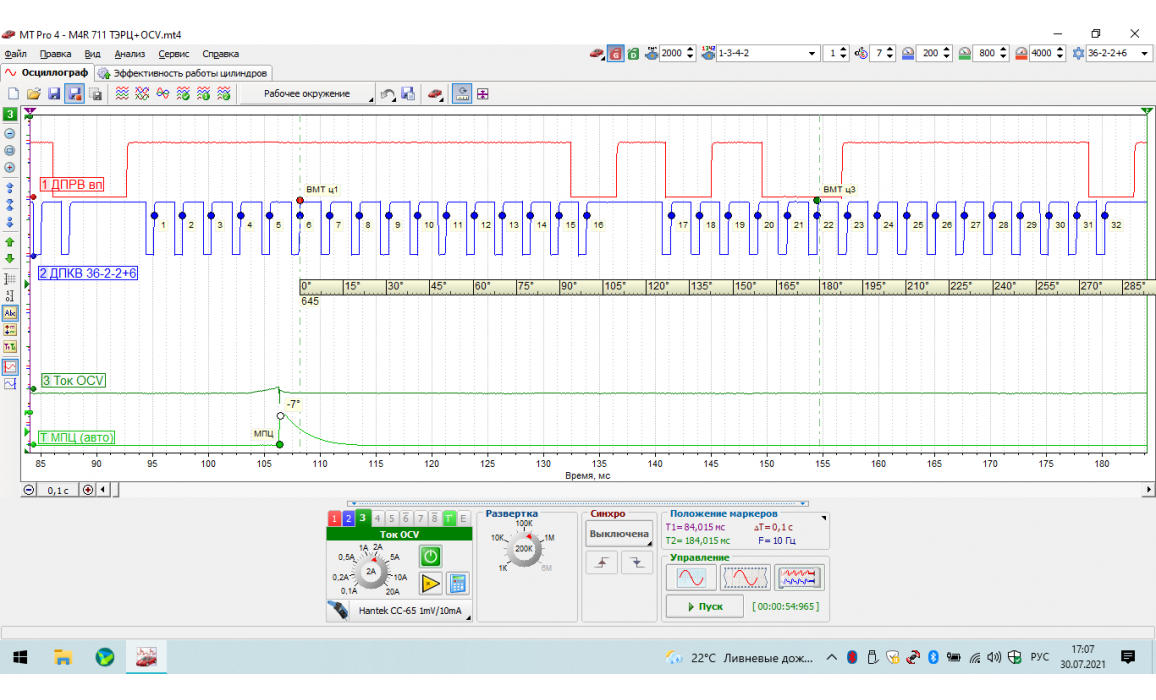Select the falling edge trigger icon
This screenshot has height=700, width=1156.
[637, 564]
